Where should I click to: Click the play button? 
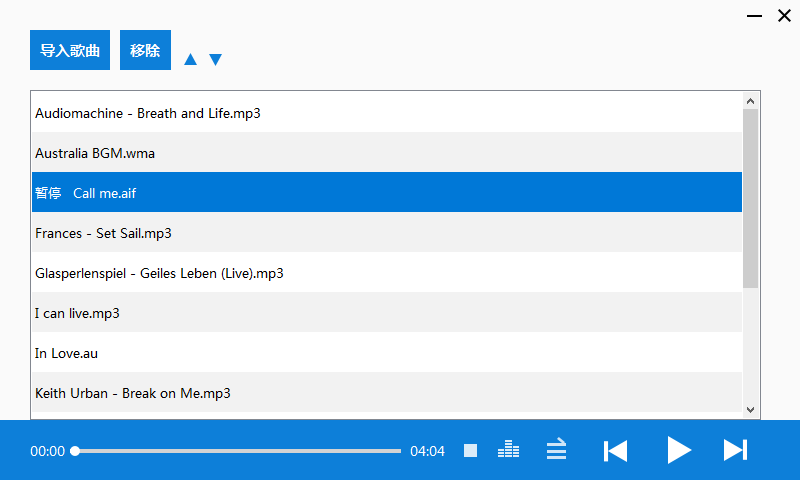[x=679, y=450]
